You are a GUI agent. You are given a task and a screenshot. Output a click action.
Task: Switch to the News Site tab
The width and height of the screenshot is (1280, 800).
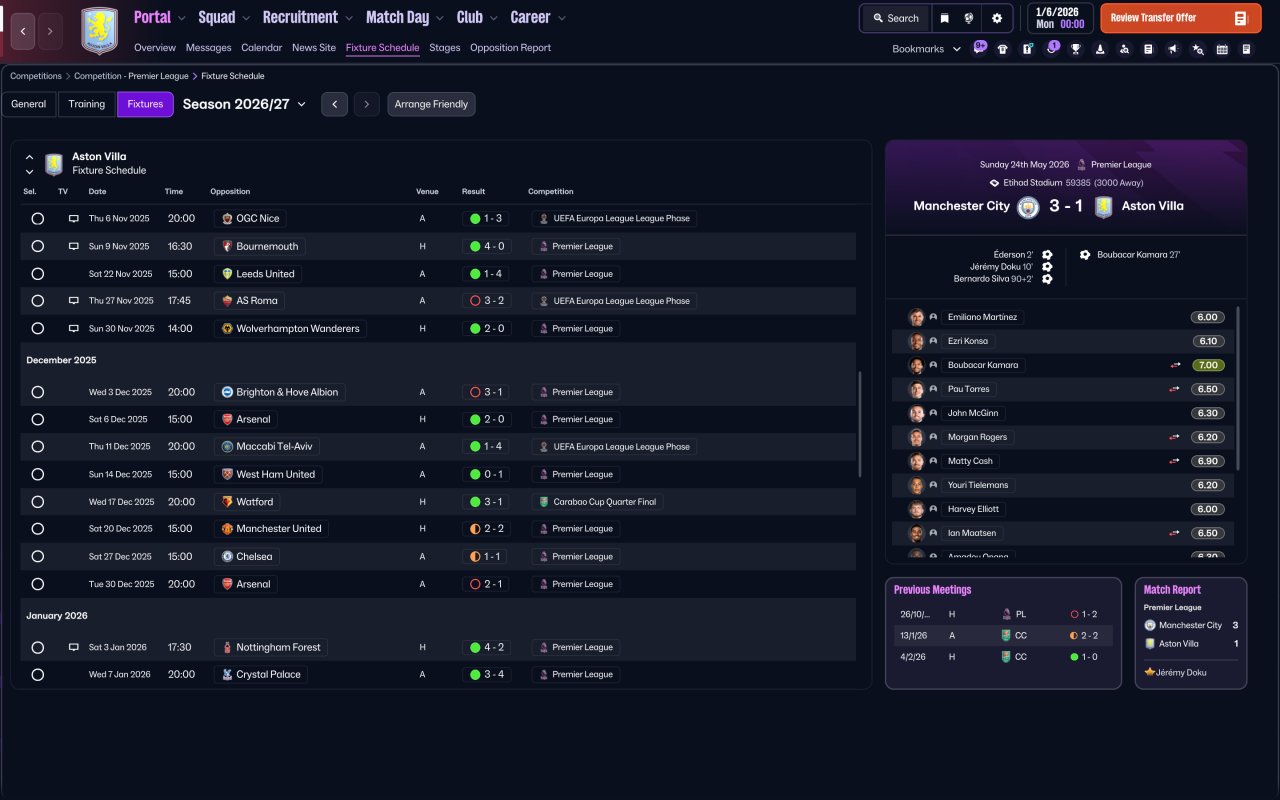pos(314,48)
